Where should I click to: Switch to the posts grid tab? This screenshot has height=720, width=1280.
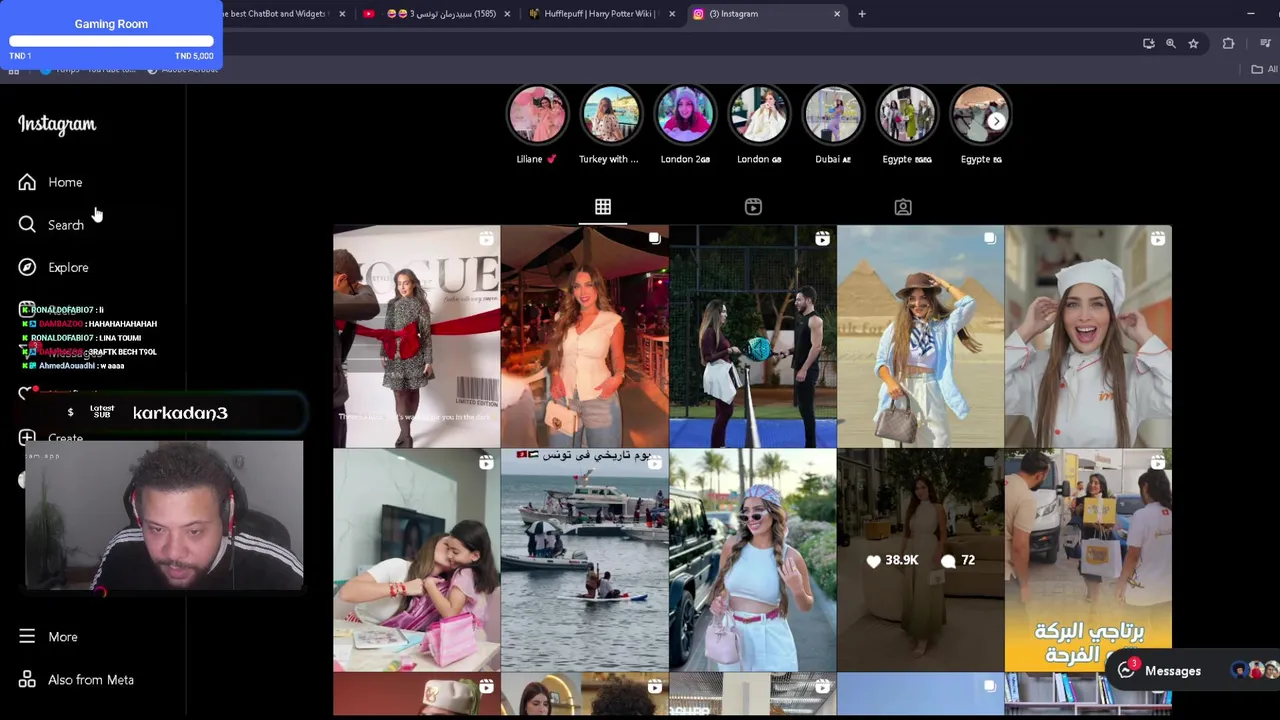click(x=603, y=207)
